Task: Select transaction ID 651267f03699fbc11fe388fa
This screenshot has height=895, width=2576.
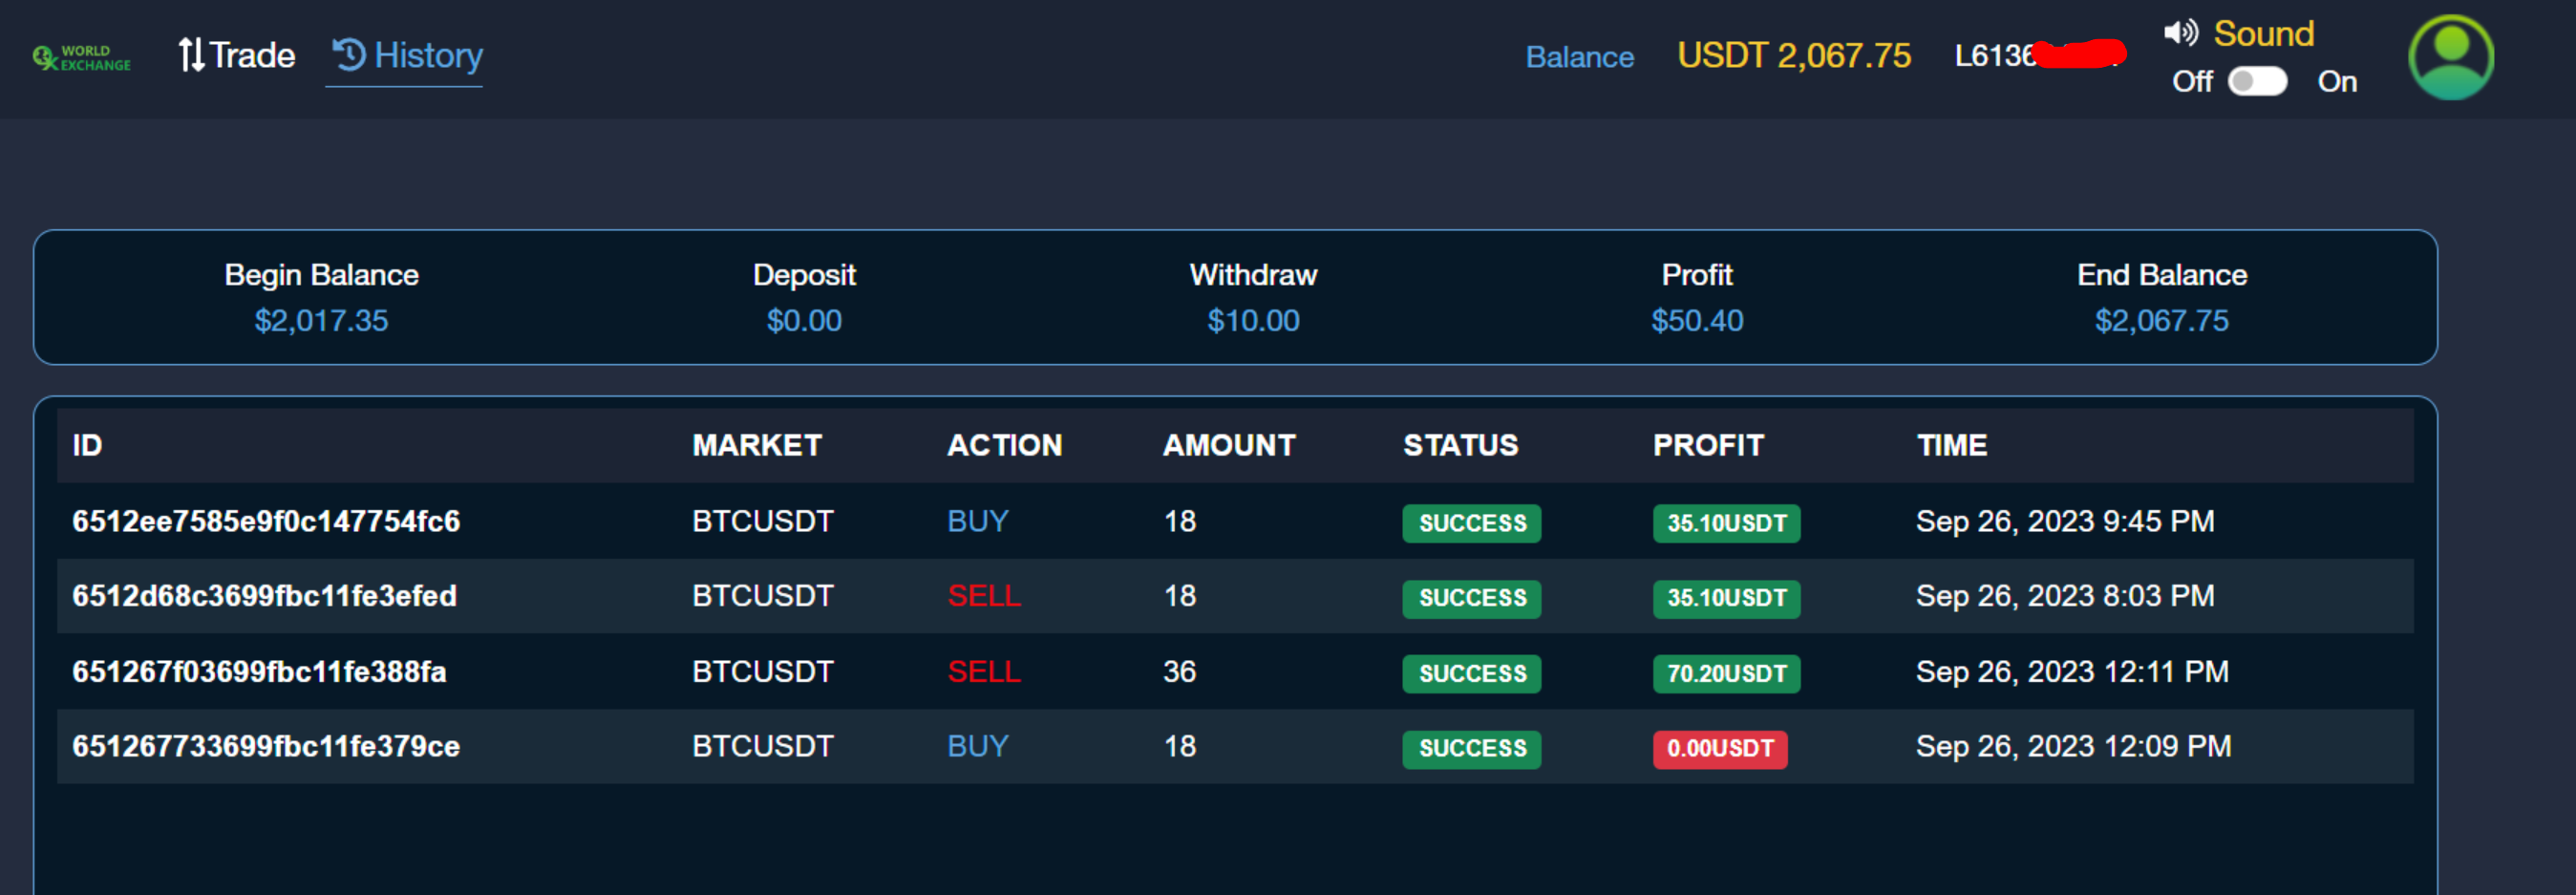Action: 259,671
